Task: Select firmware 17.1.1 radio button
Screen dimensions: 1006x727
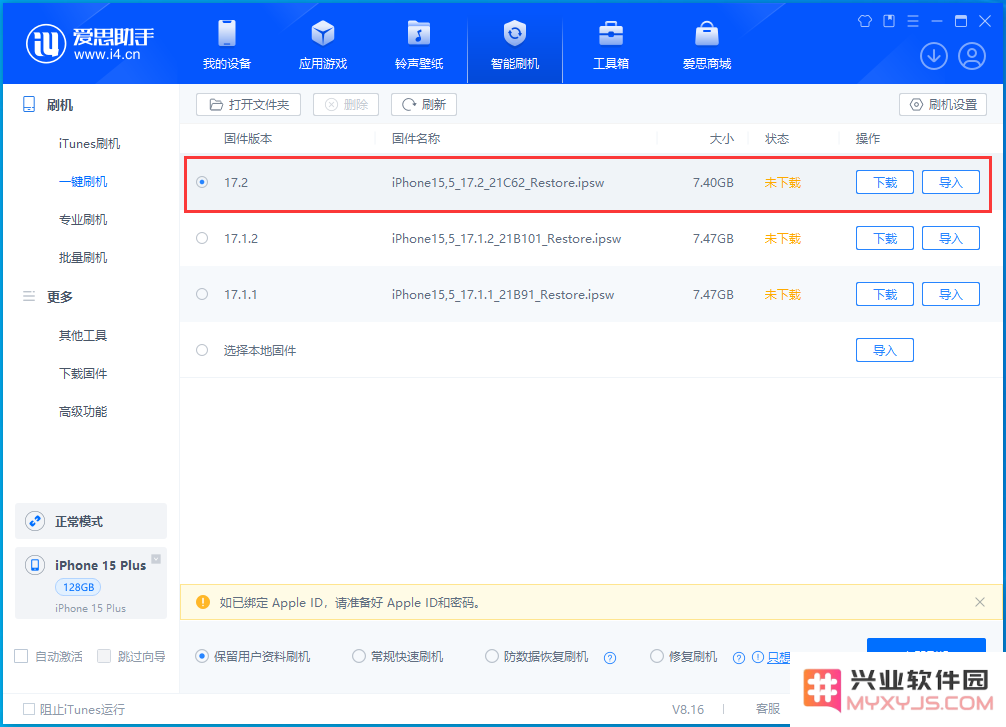Action: click(202, 294)
